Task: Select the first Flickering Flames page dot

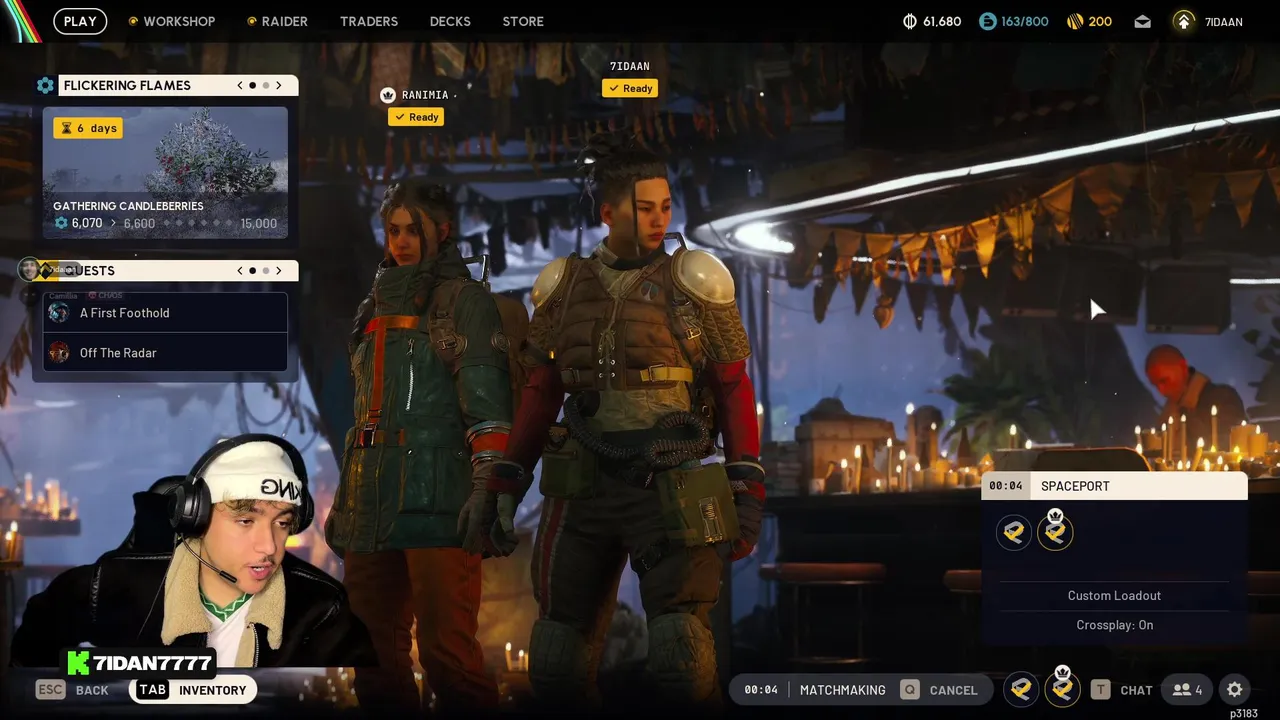Action: point(252,86)
